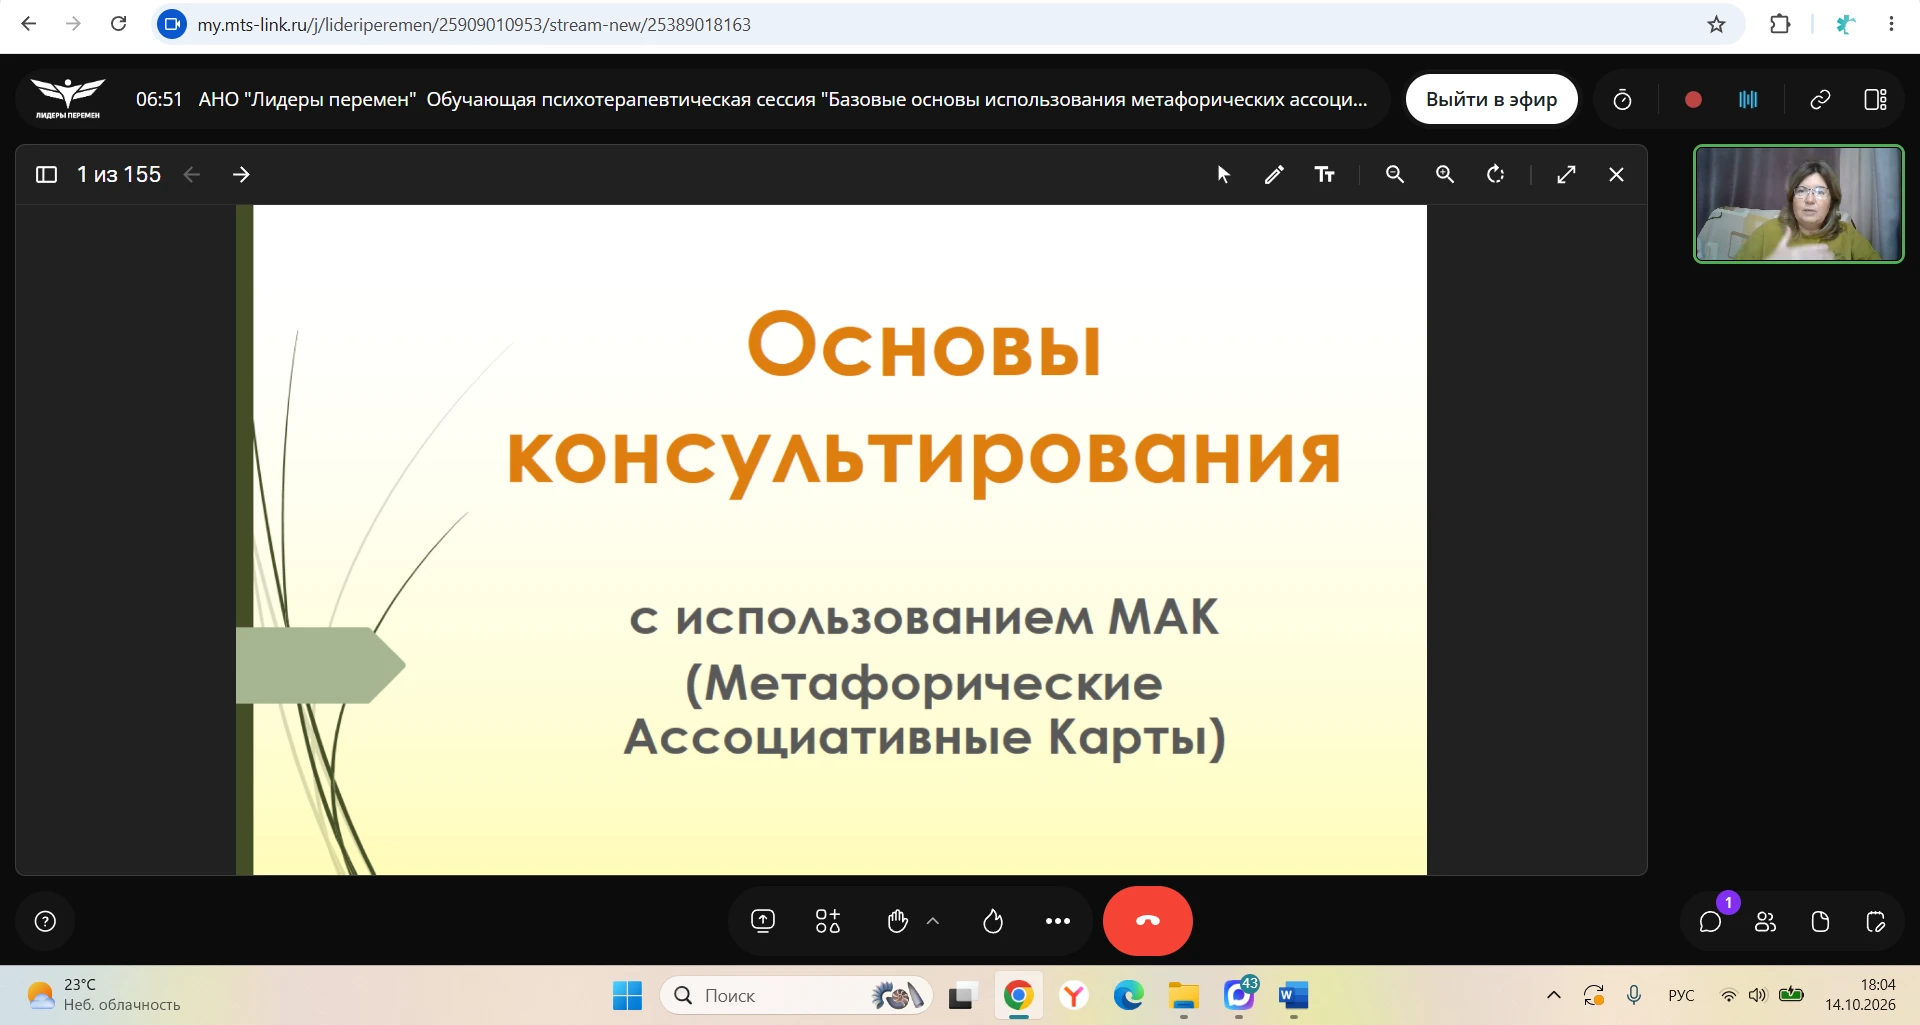Screen dimensions: 1920x1025
Task: Open the chat with unread badge
Action: click(1711, 921)
